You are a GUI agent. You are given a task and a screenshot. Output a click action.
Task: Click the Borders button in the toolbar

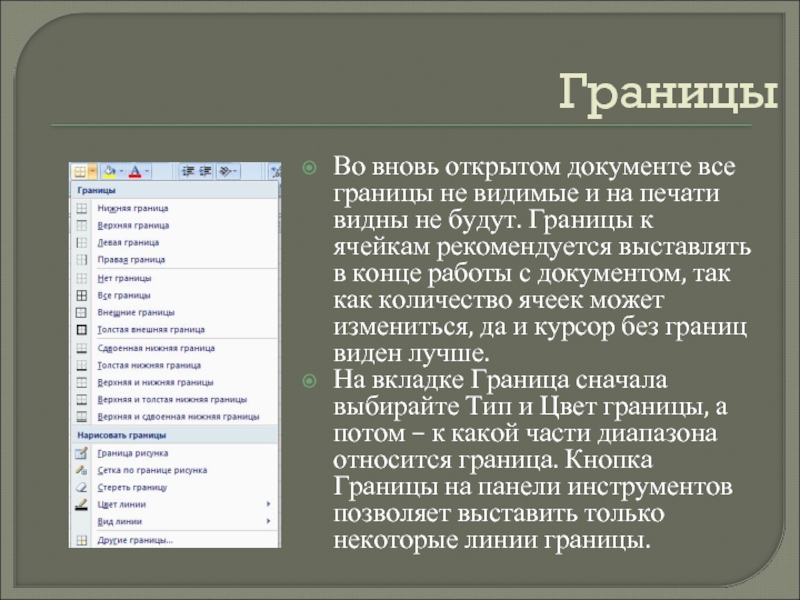pos(80,171)
